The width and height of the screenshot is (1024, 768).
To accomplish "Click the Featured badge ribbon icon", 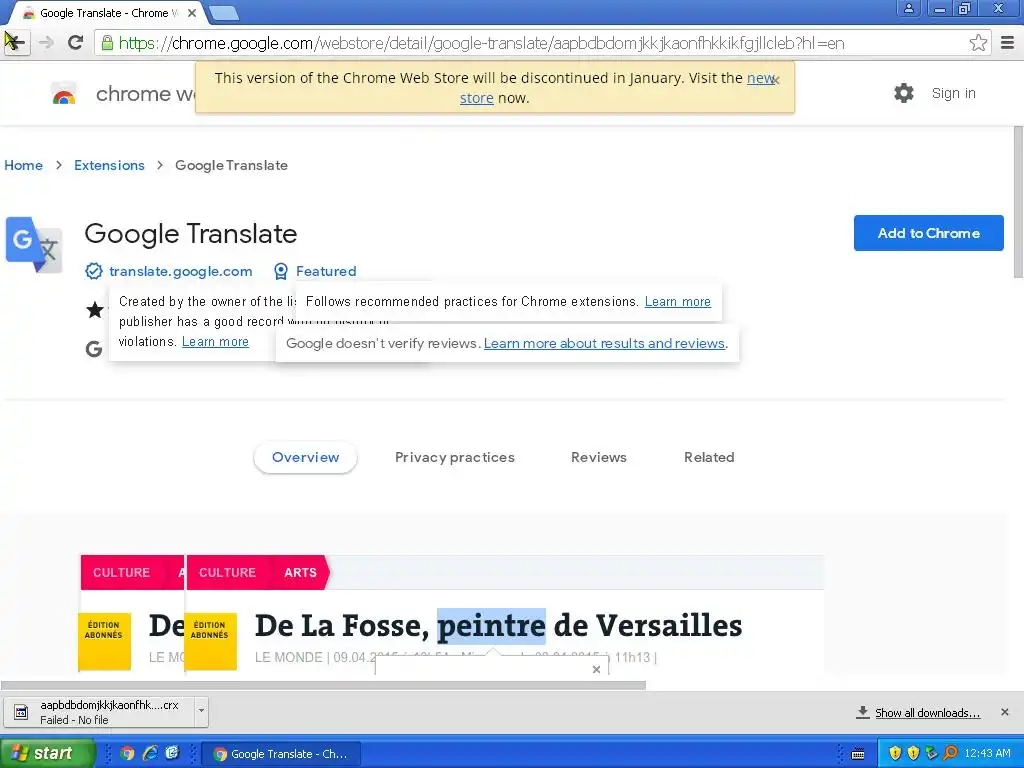I will click(281, 271).
